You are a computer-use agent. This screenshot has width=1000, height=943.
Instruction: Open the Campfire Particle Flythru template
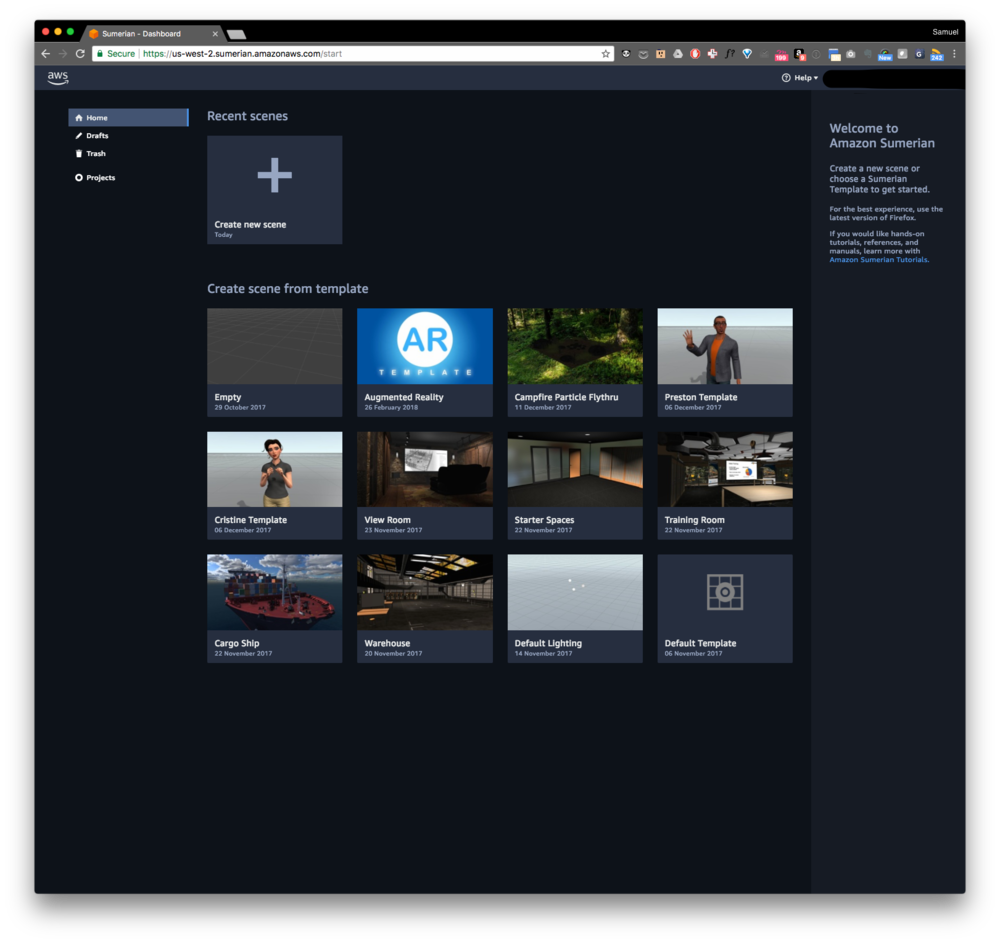(x=574, y=346)
